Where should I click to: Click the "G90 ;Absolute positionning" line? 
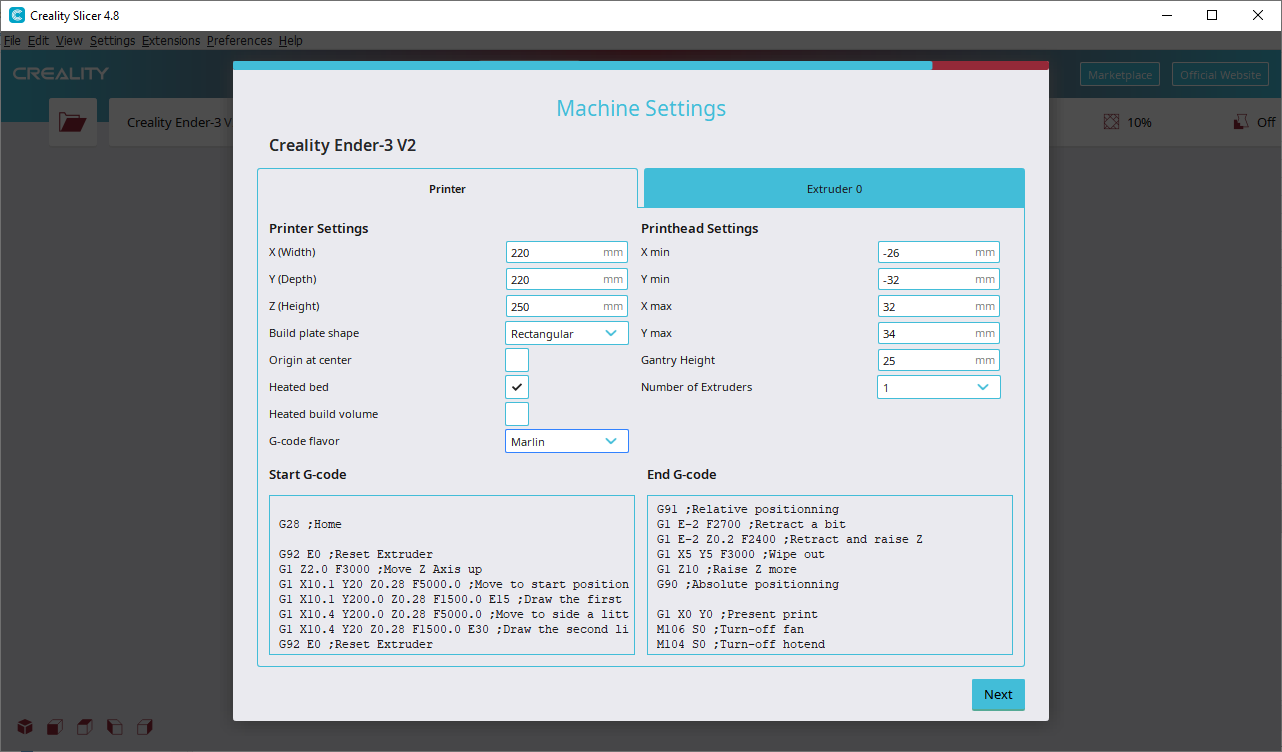click(748, 584)
